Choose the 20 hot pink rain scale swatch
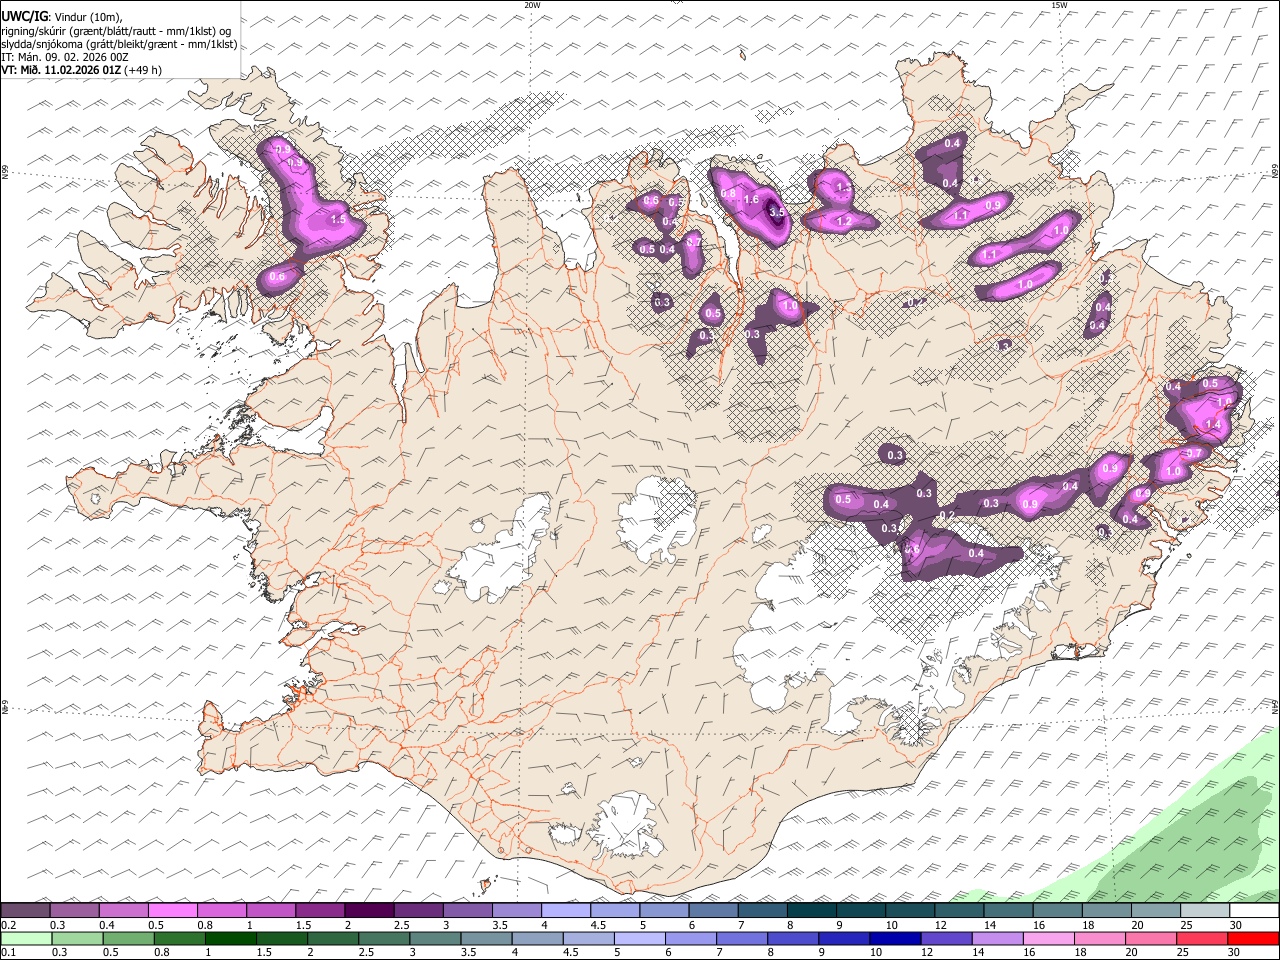The width and height of the screenshot is (1280, 960). pyautogui.click(x=1151, y=938)
